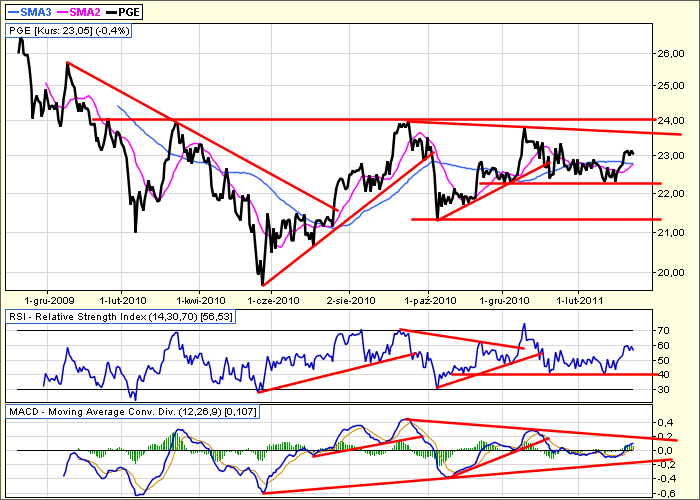Viewport: 700px width, 500px height.
Task: Click the MACD 0,4 axis value
Action: [666, 422]
